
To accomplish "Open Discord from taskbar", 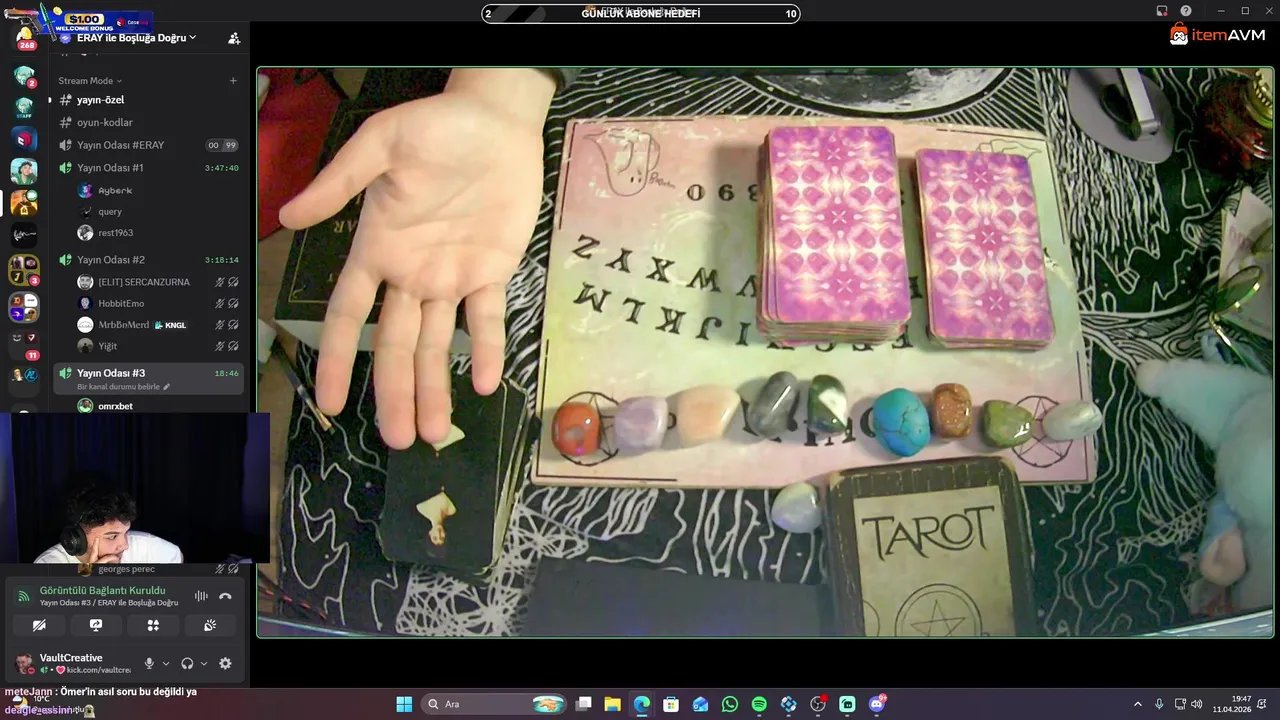I will point(877,704).
